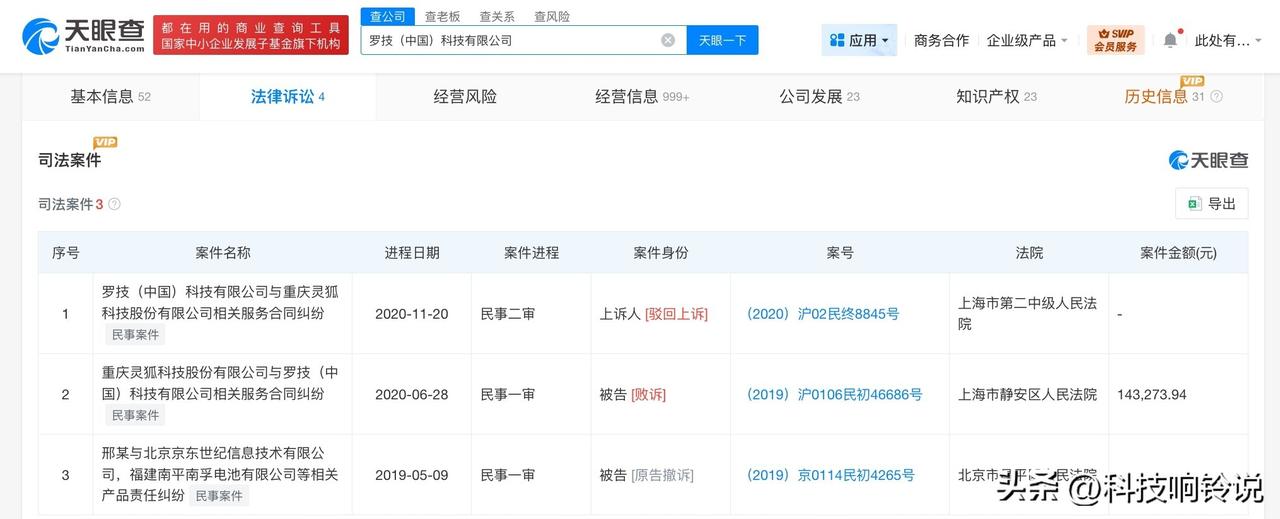
Task: Select the date cell 2020-06-28
Action: pyautogui.click(x=411, y=395)
